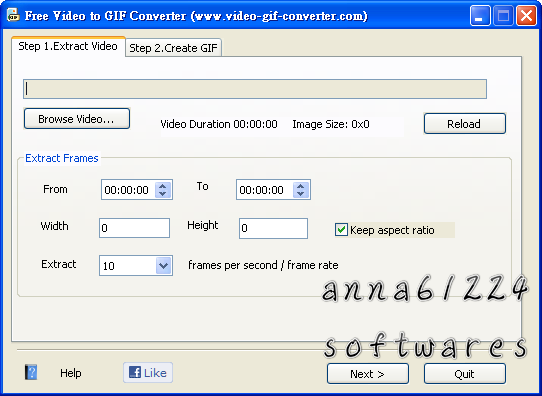Click the Quit button

pyautogui.click(x=465, y=374)
